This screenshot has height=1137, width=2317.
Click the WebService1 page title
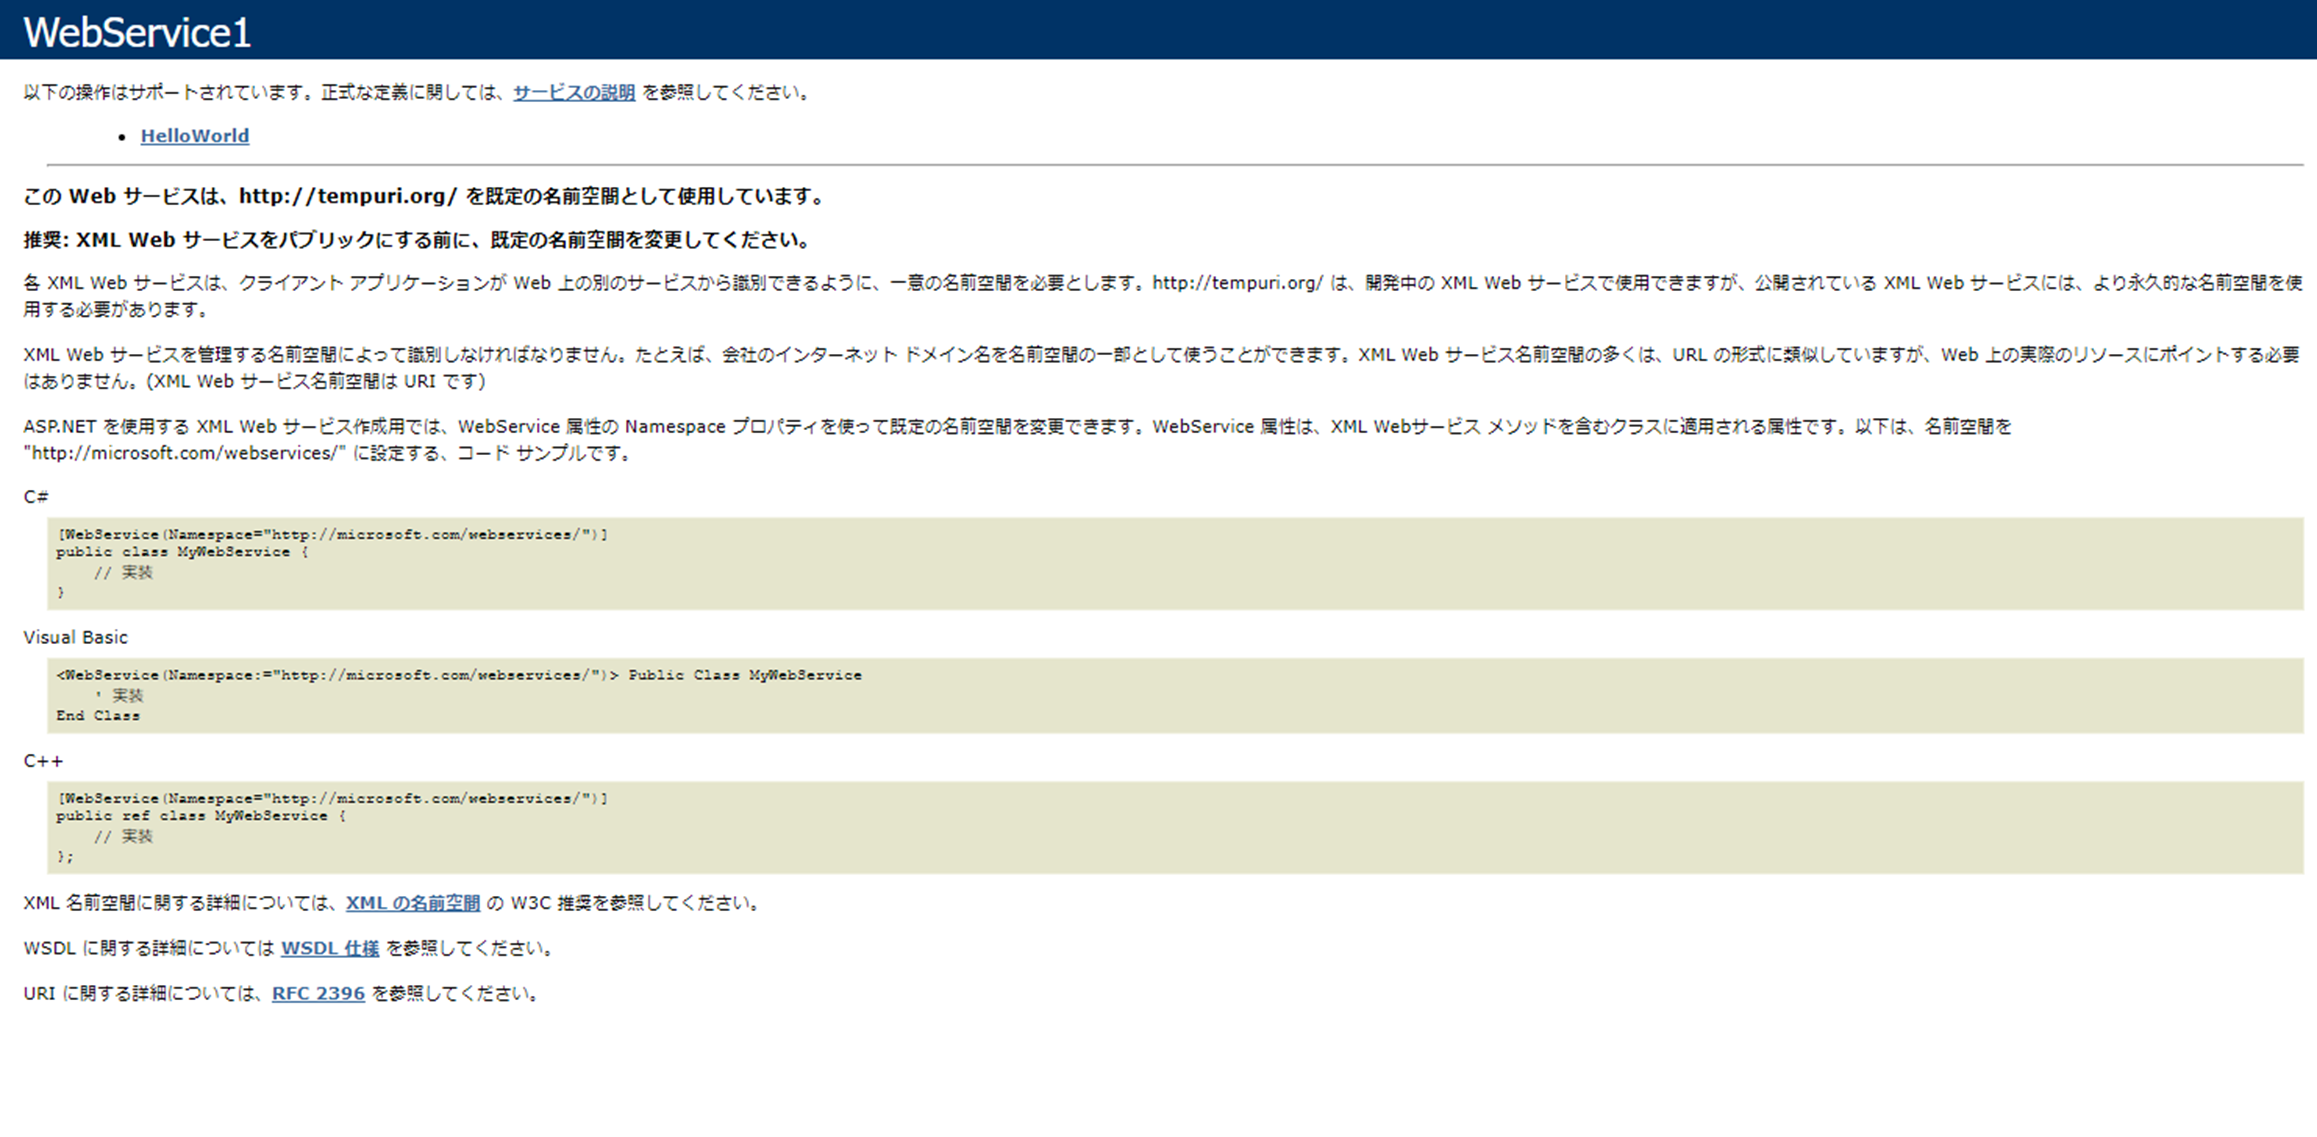137,32
